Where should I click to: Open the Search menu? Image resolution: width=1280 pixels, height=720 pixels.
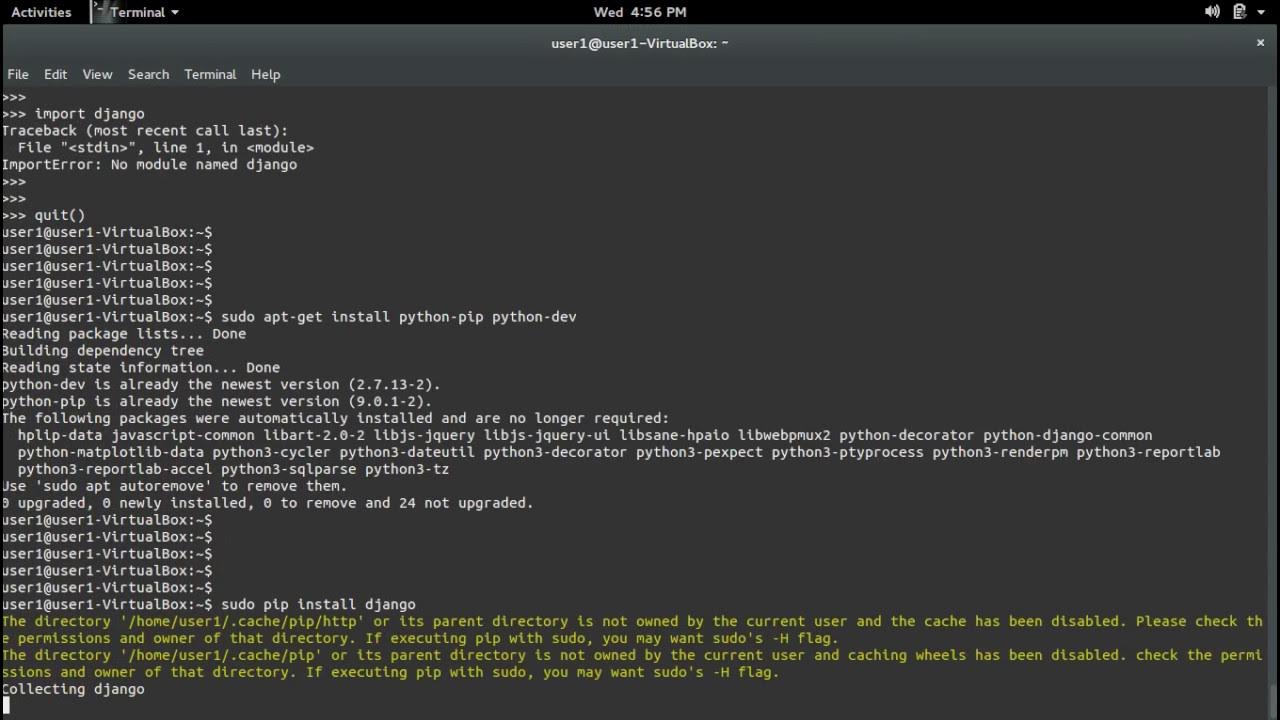[x=148, y=74]
